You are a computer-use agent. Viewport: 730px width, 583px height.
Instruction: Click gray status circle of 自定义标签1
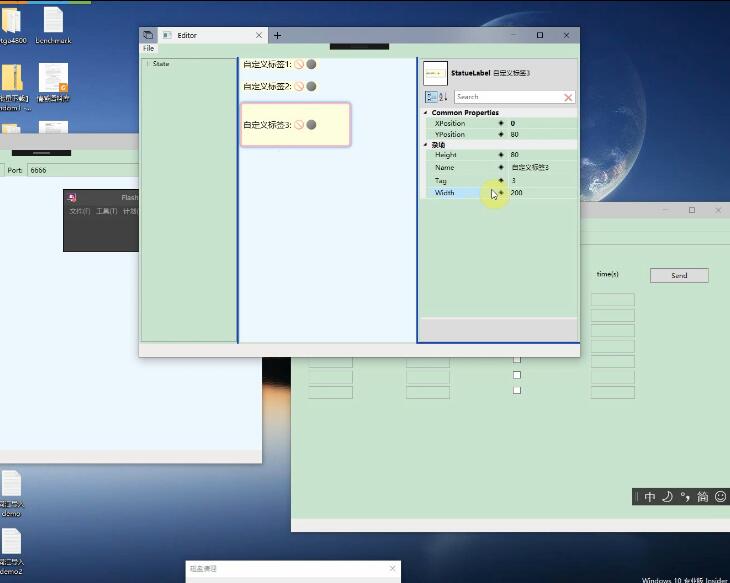(311, 64)
